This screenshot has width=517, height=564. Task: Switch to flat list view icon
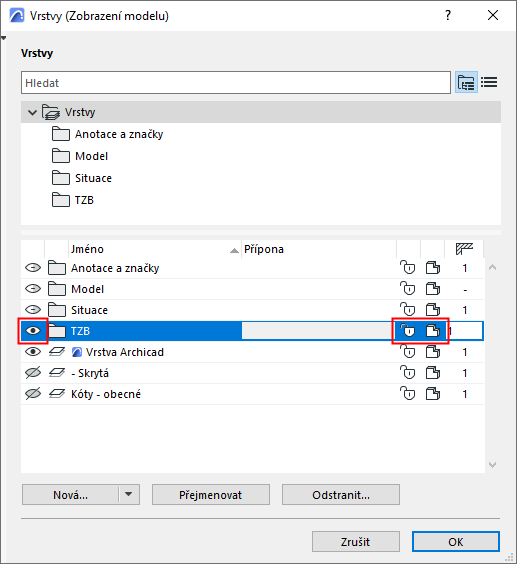(x=489, y=82)
